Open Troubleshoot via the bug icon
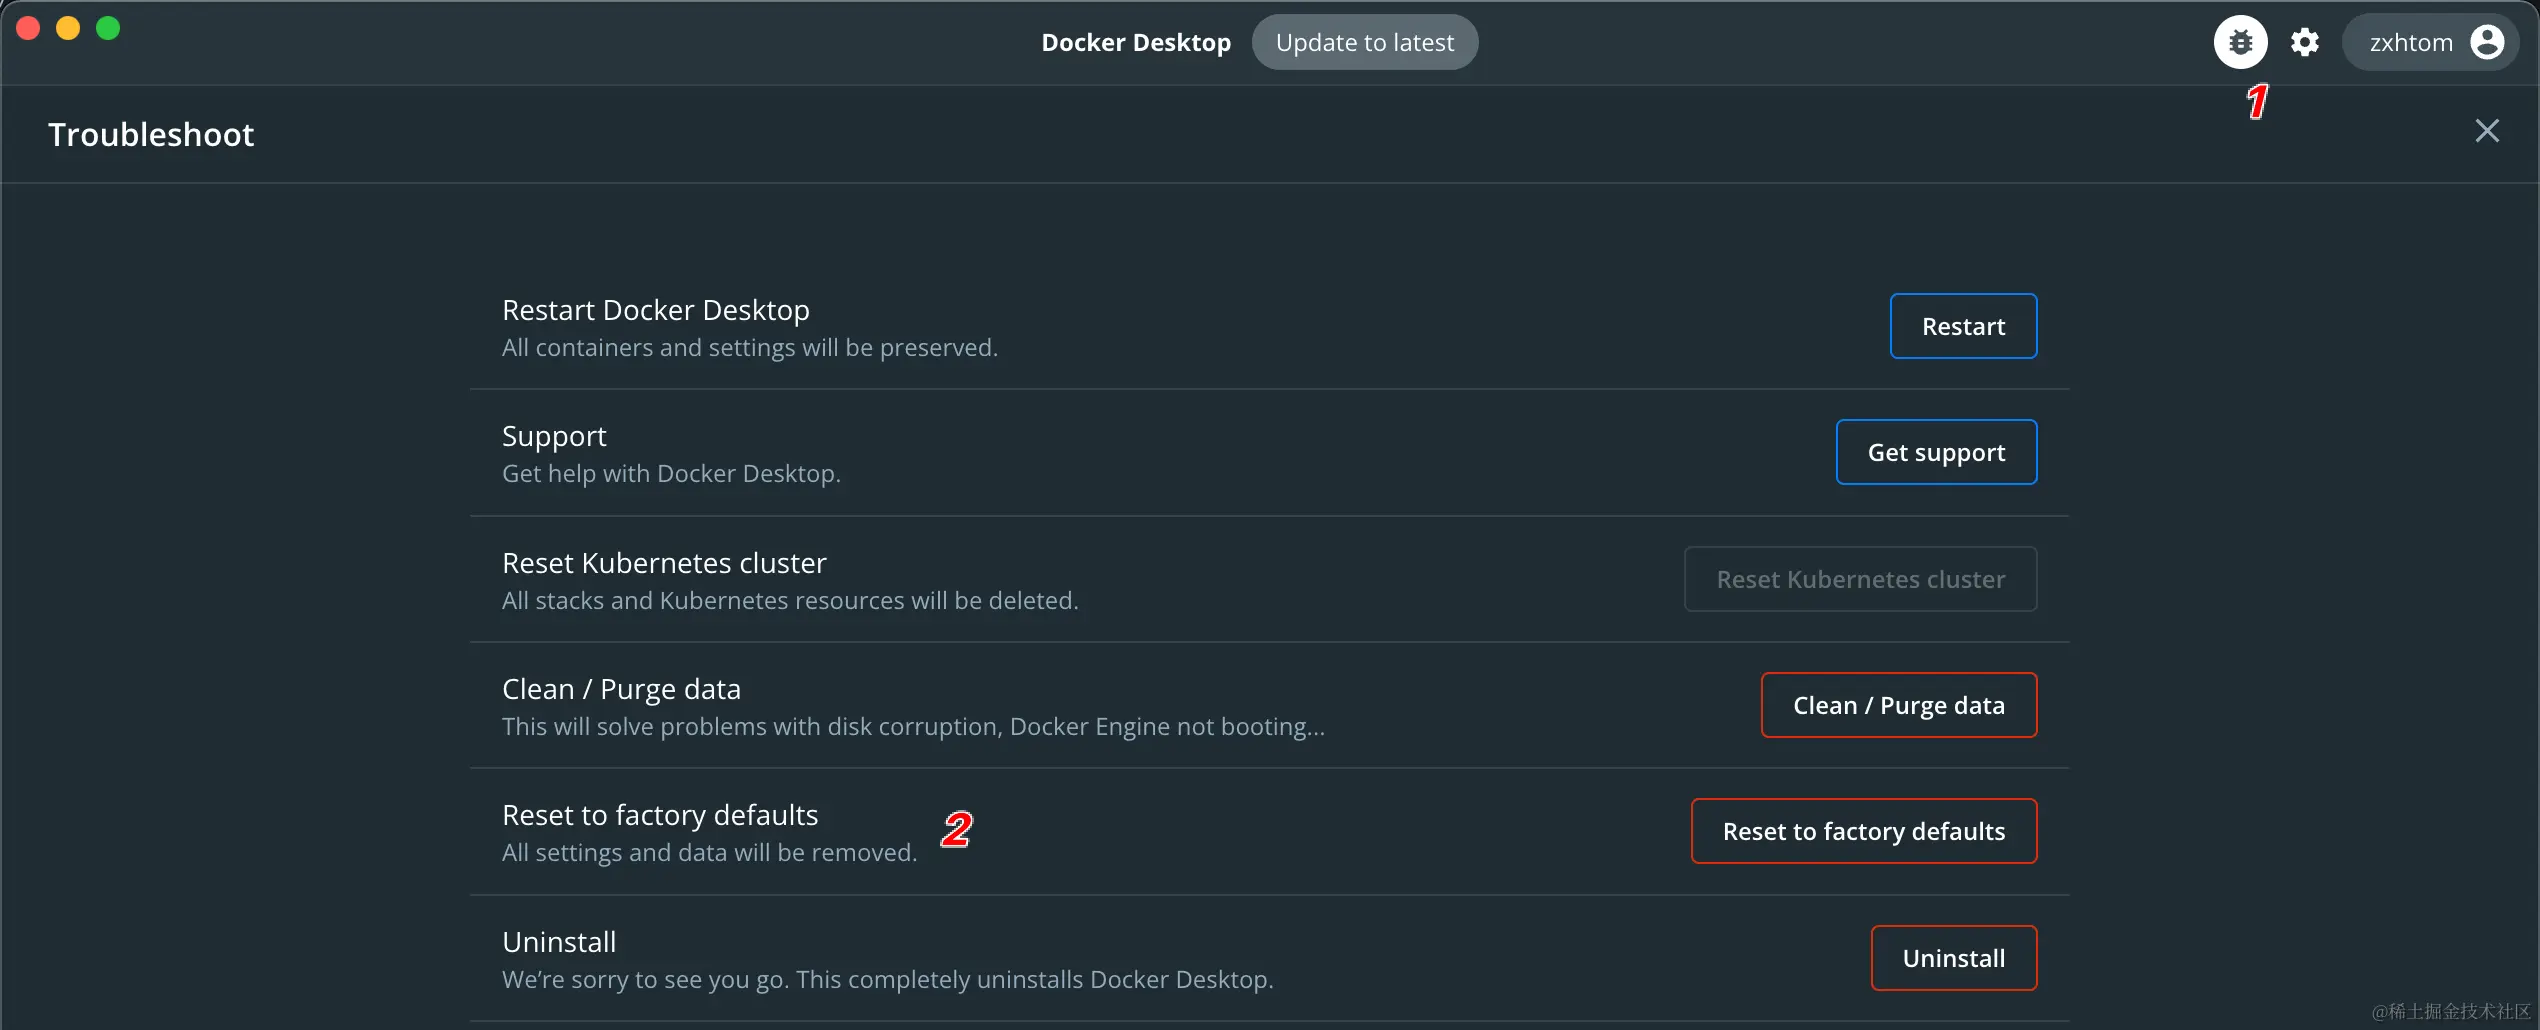The height and width of the screenshot is (1030, 2540). pyautogui.click(x=2240, y=42)
